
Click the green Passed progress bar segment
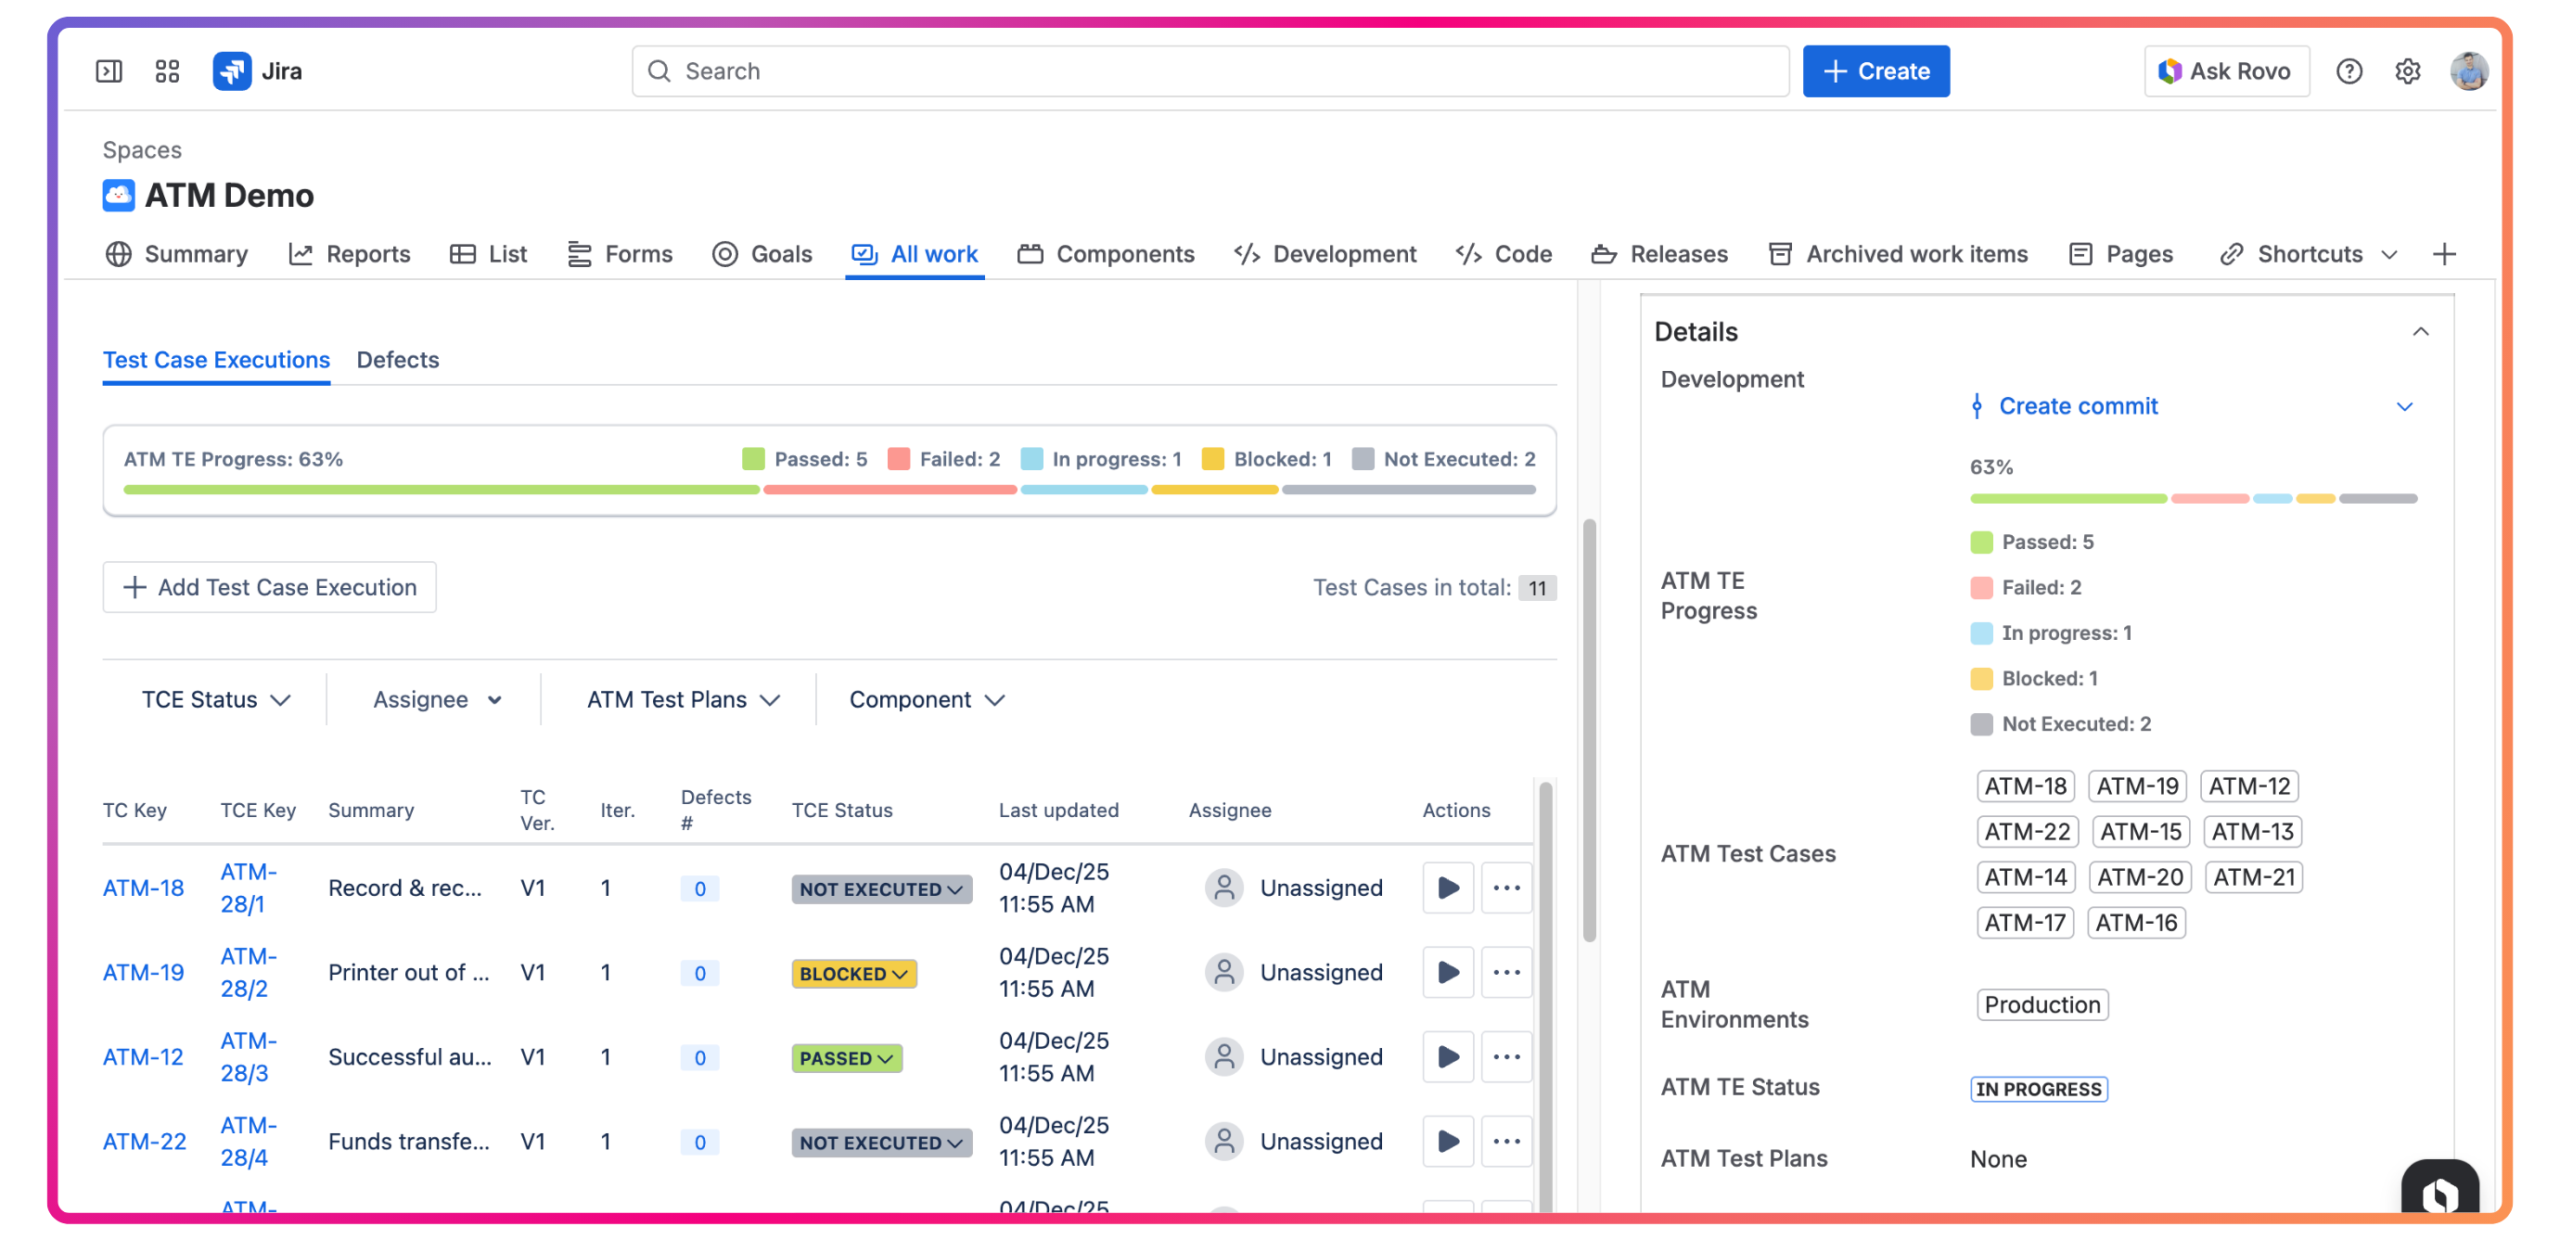tap(440, 490)
